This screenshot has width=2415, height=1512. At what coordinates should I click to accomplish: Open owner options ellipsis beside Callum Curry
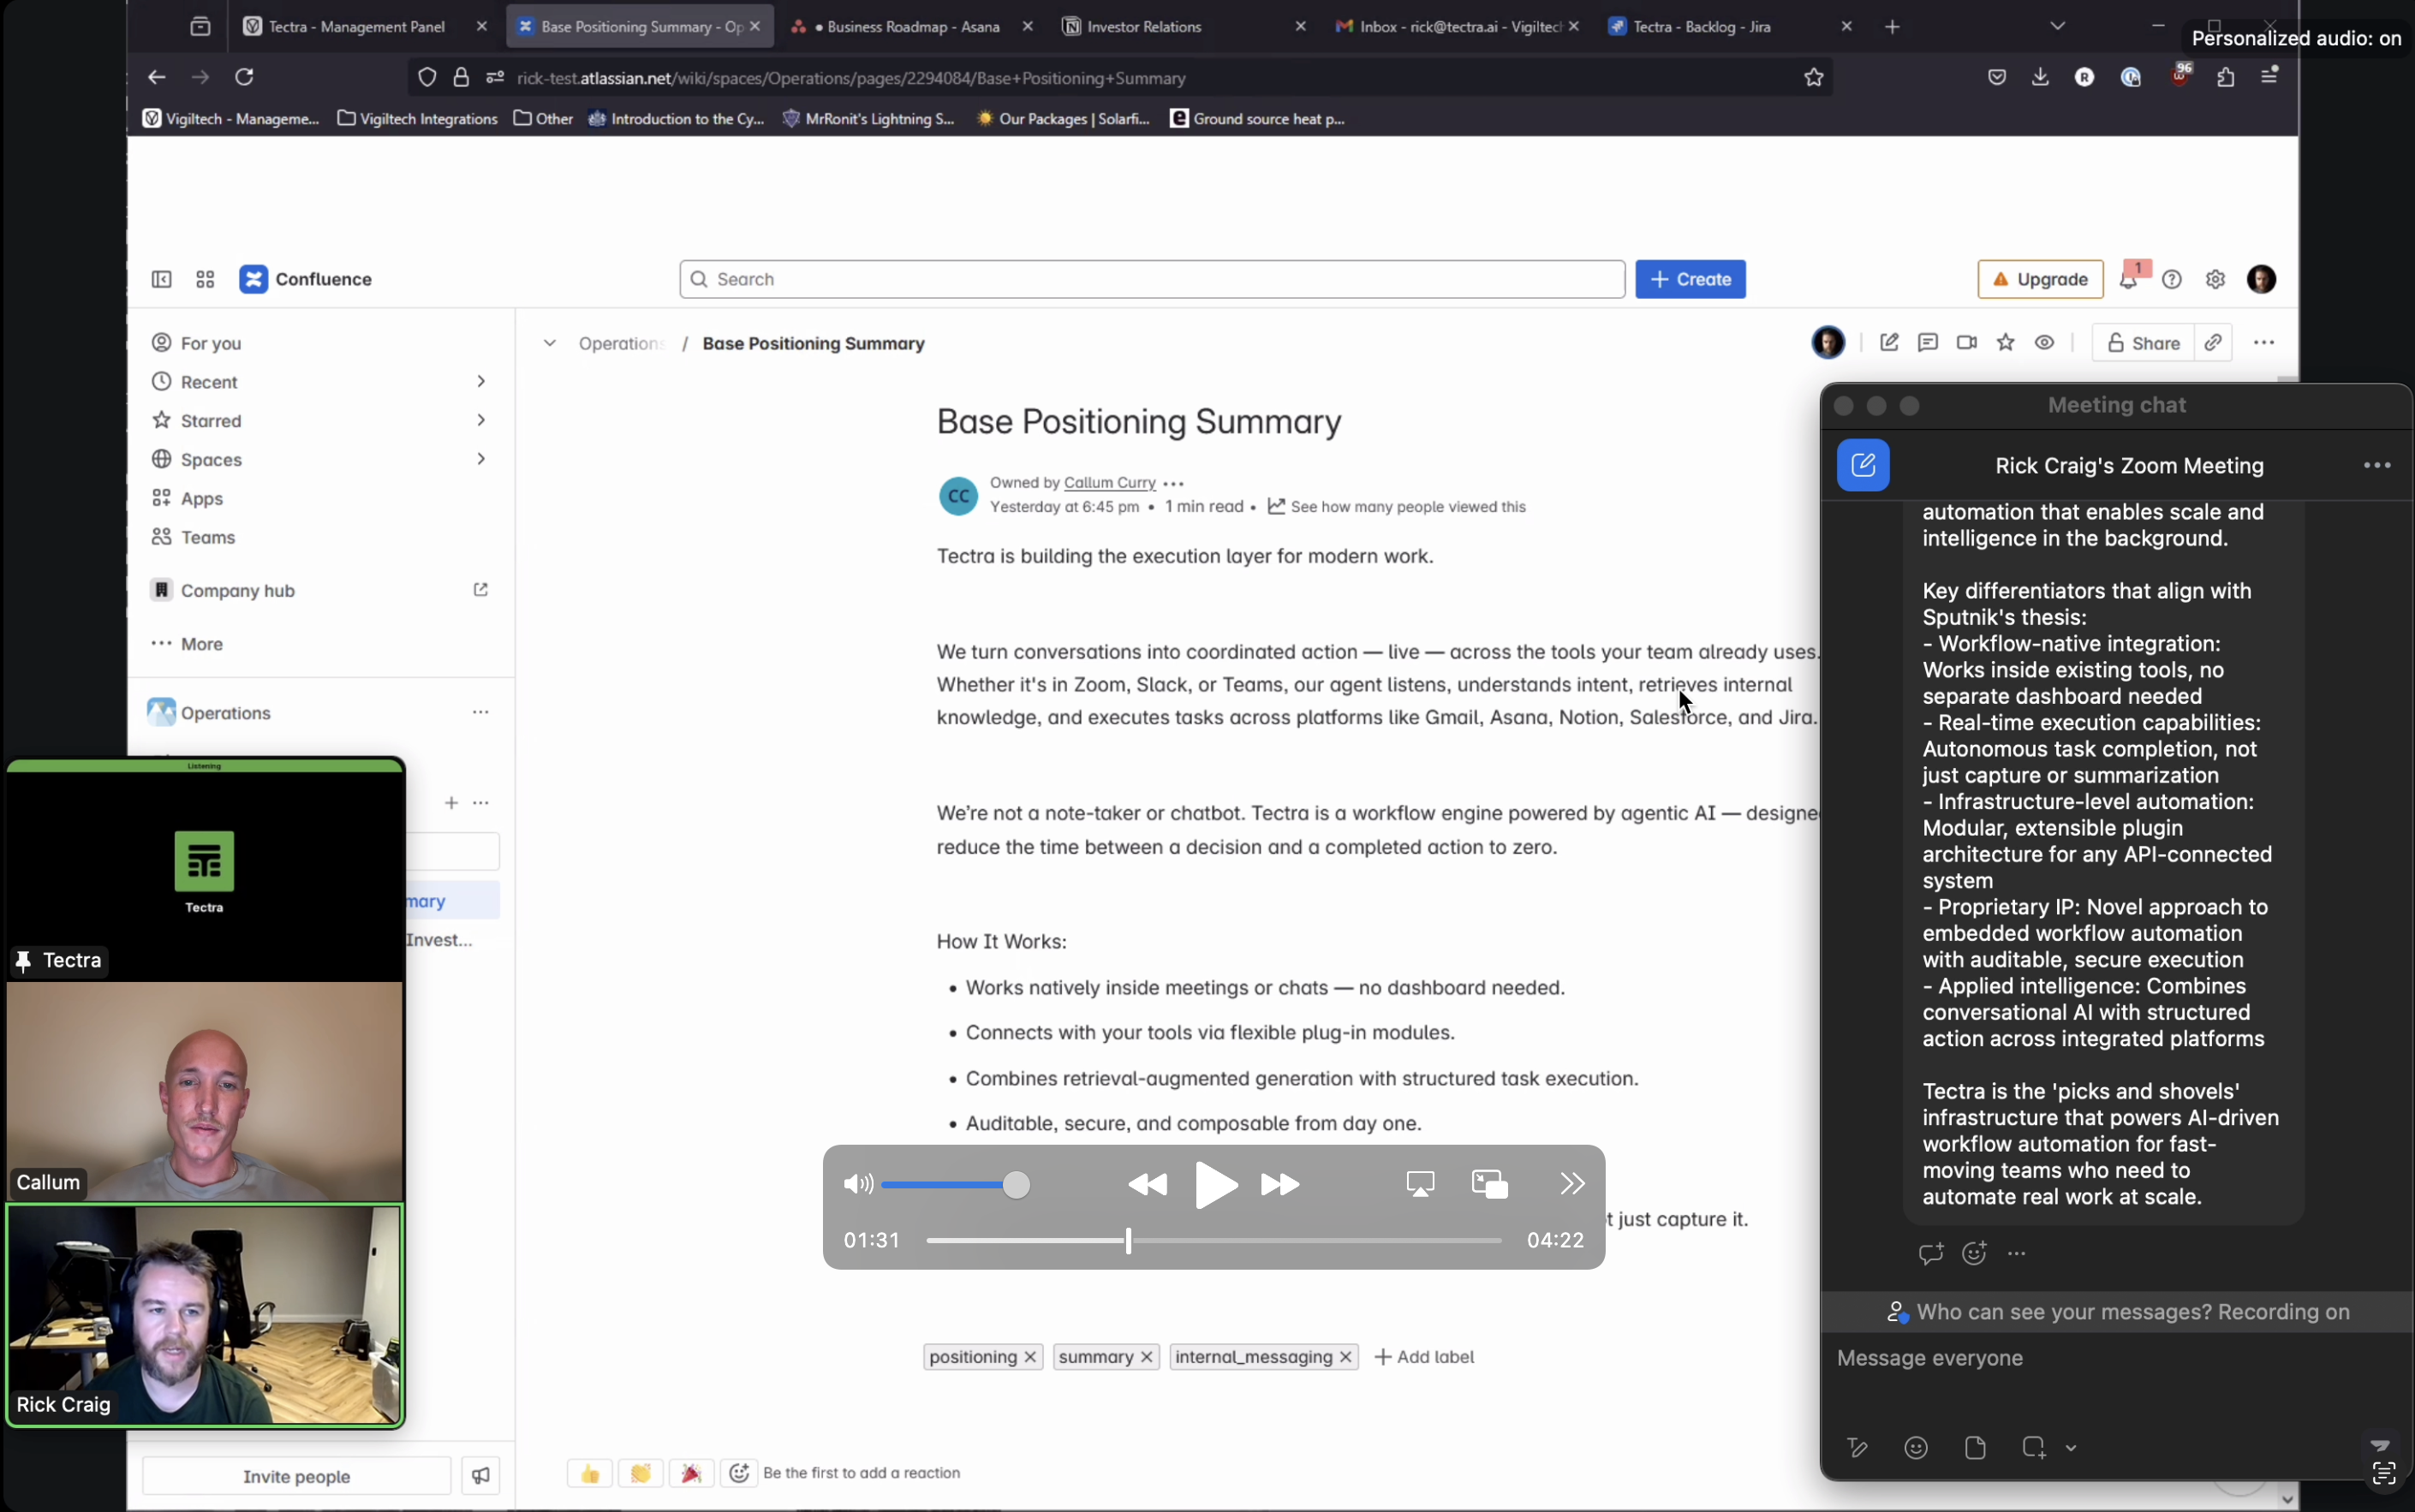tap(1173, 483)
